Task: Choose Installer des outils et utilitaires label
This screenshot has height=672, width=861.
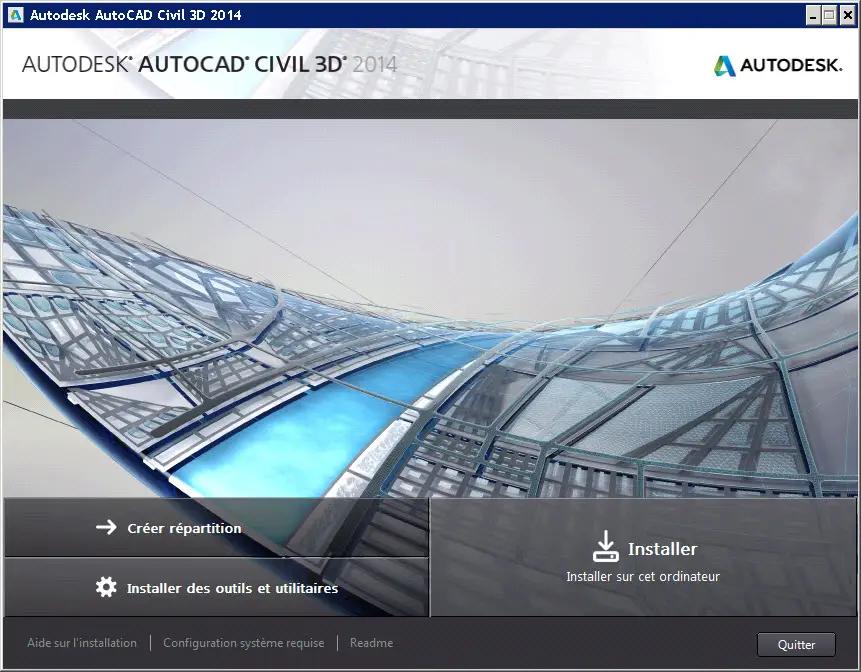Action: click(x=232, y=589)
